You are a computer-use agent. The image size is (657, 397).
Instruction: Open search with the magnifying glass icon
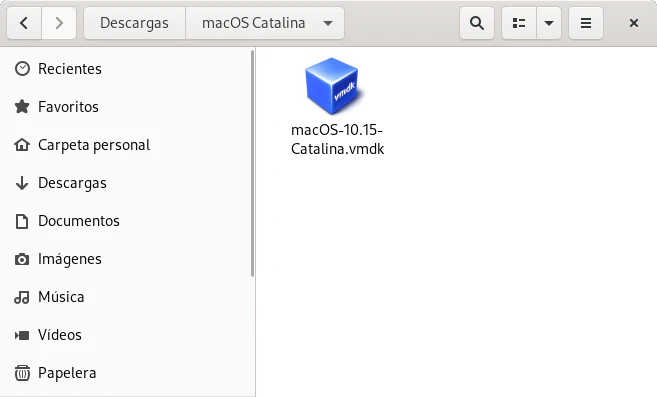[x=477, y=23]
